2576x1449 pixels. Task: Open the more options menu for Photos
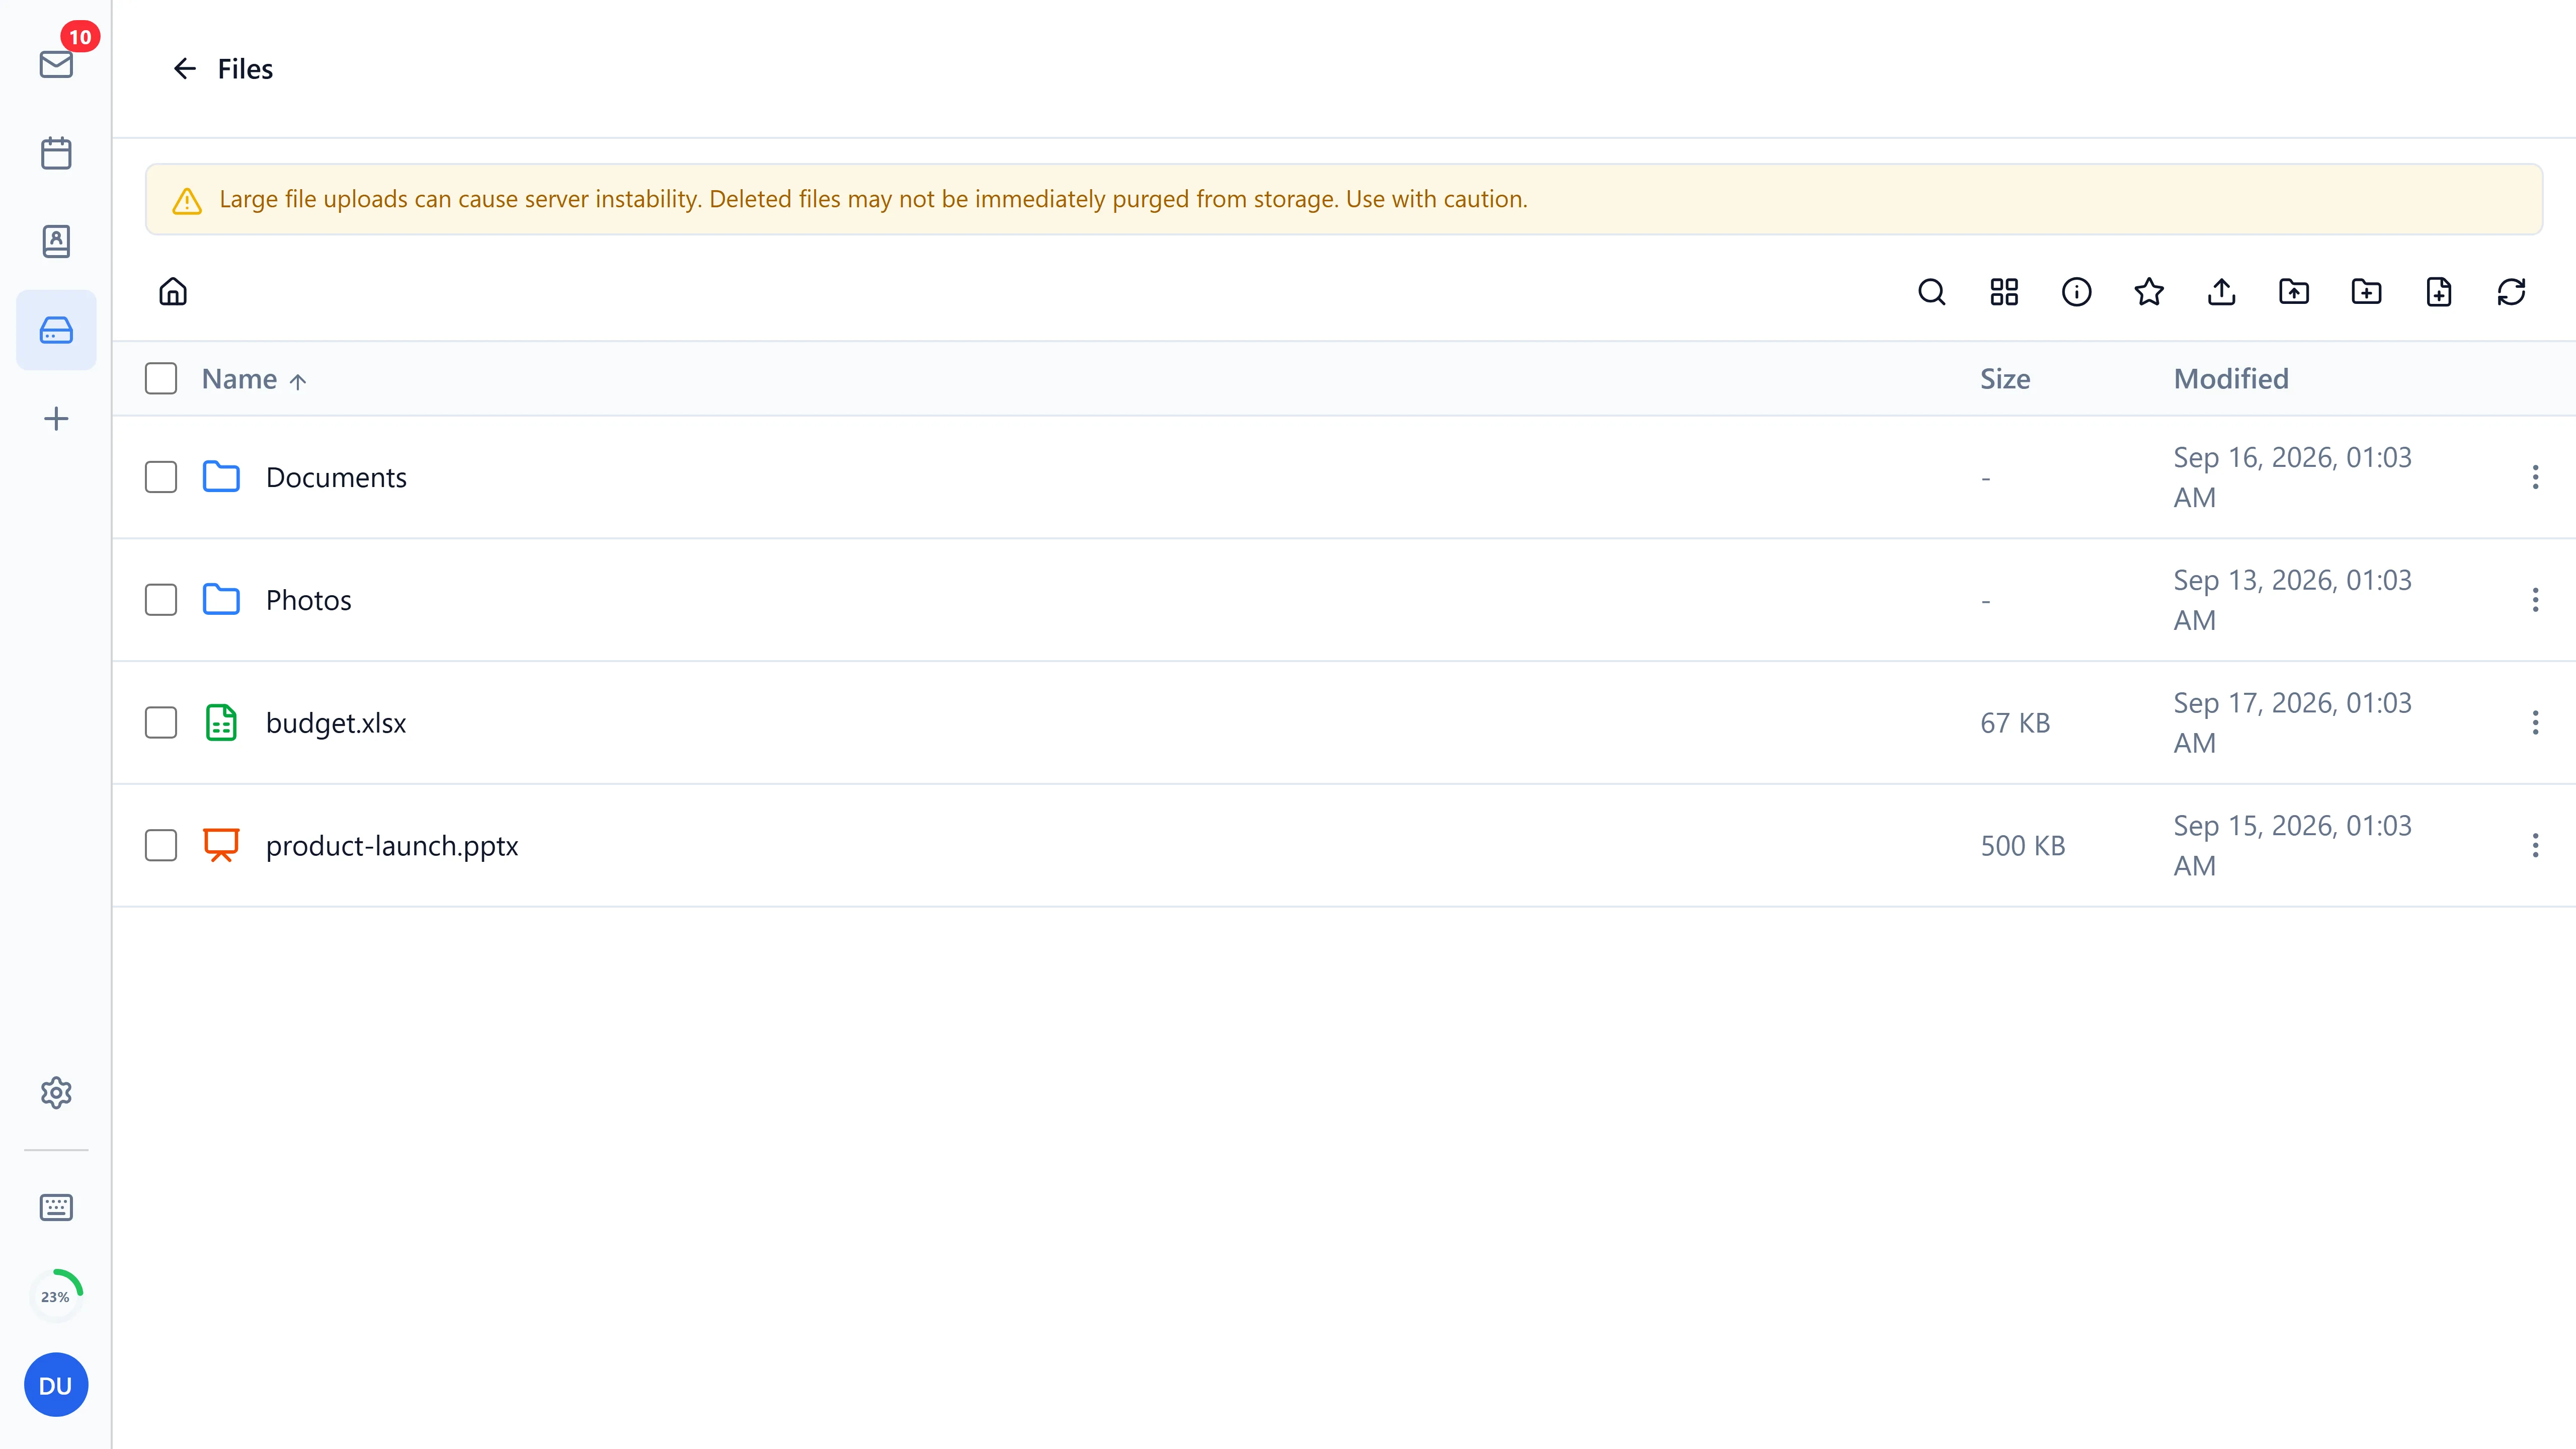point(2535,600)
